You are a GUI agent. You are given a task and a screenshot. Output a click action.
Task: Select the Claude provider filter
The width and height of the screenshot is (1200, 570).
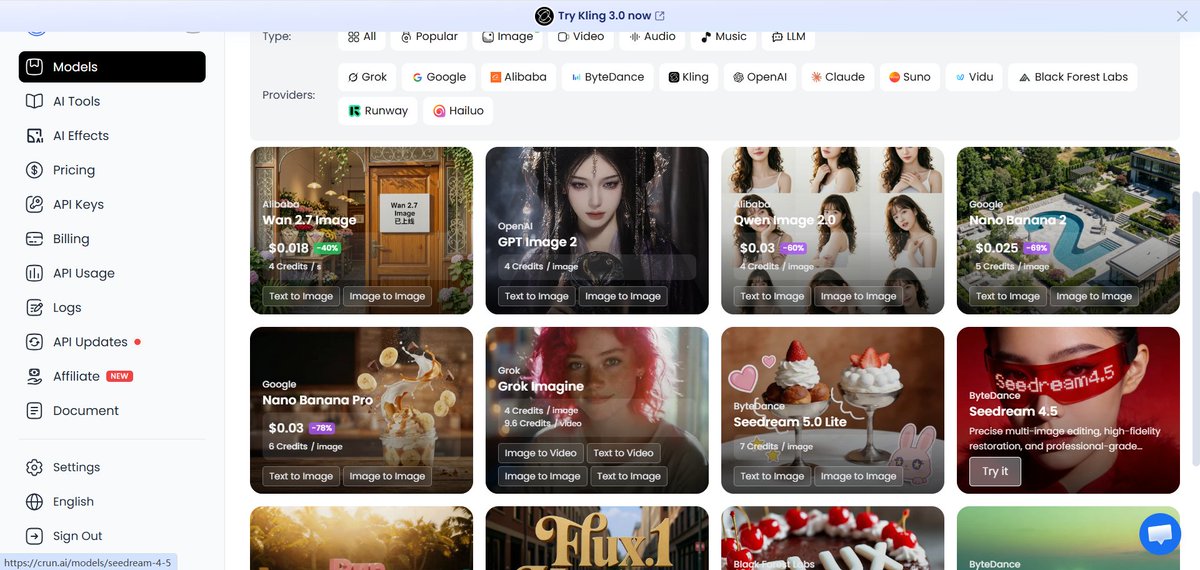coord(838,77)
